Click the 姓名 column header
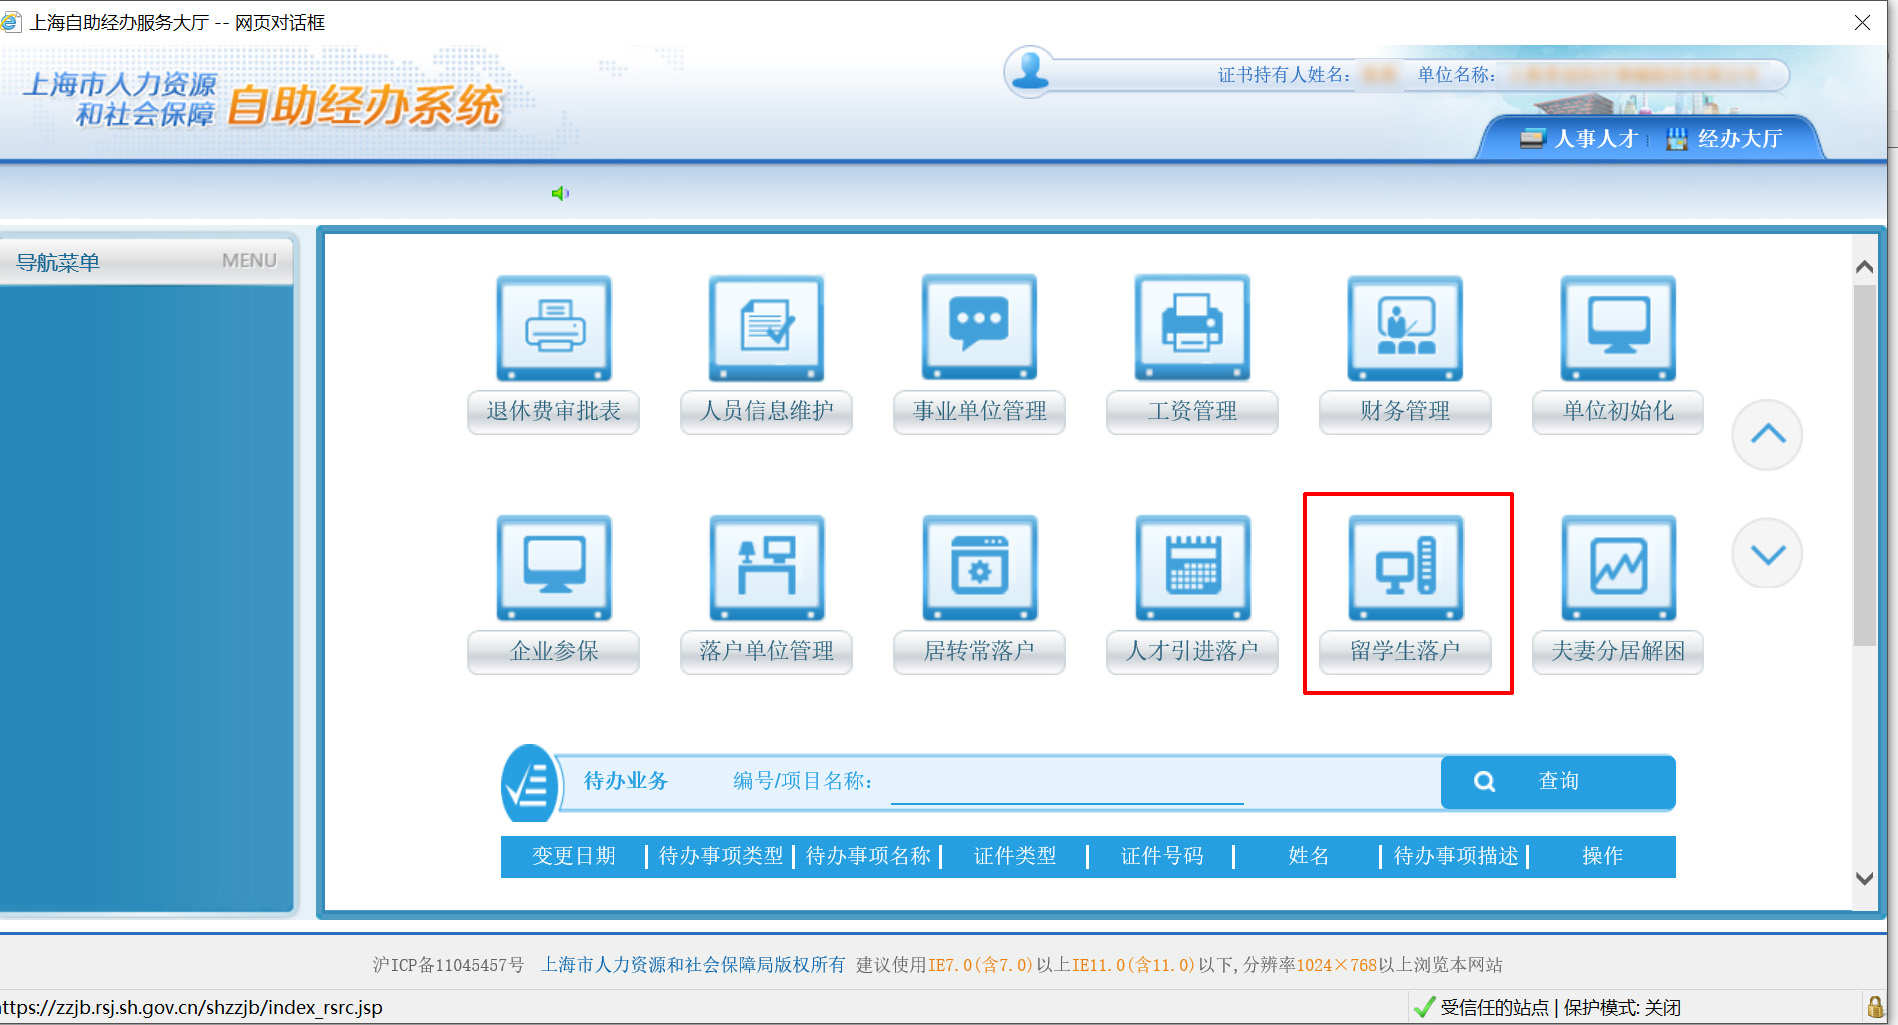The width and height of the screenshot is (1898, 1025). (x=1309, y=856)
